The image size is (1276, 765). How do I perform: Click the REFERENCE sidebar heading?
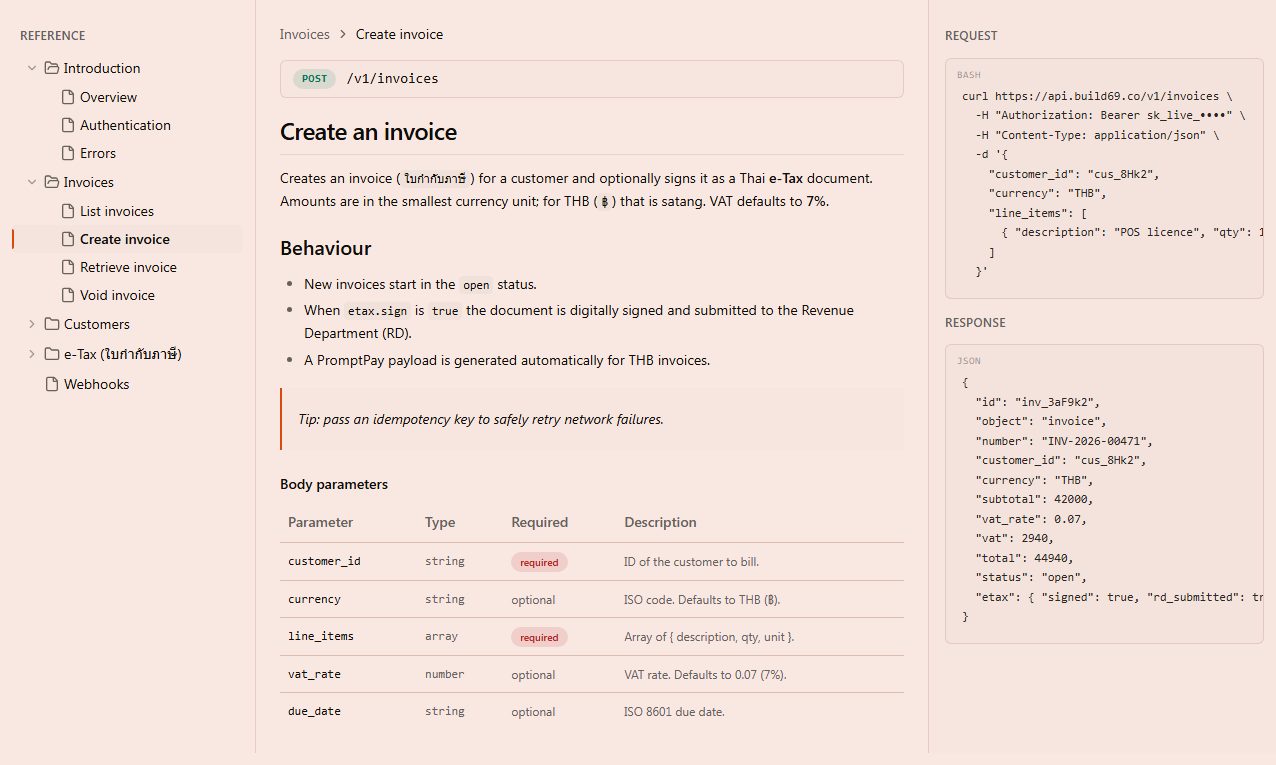pos(52,35)
